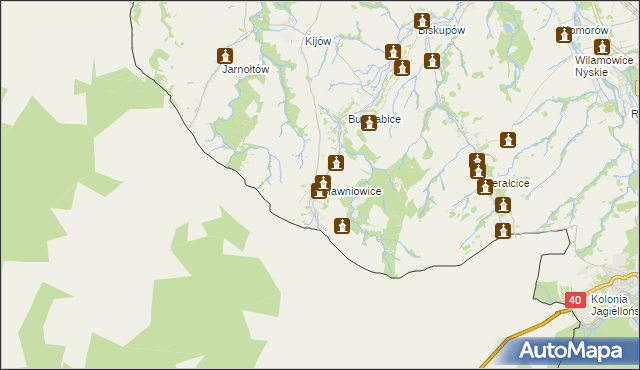Select the church marker overlapping the Gierałcice label
Screen dimensions: 640x370
[485, 186]
